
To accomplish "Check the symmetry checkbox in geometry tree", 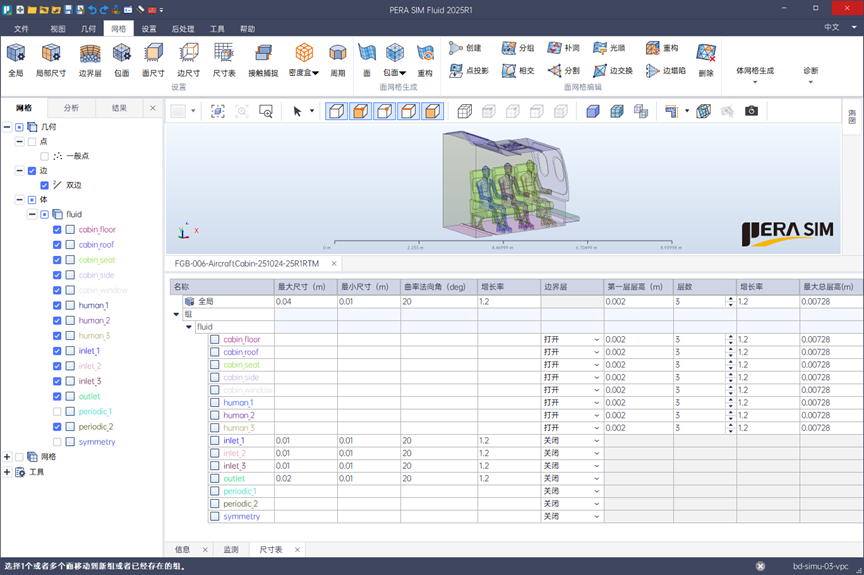I will point(57,442).
